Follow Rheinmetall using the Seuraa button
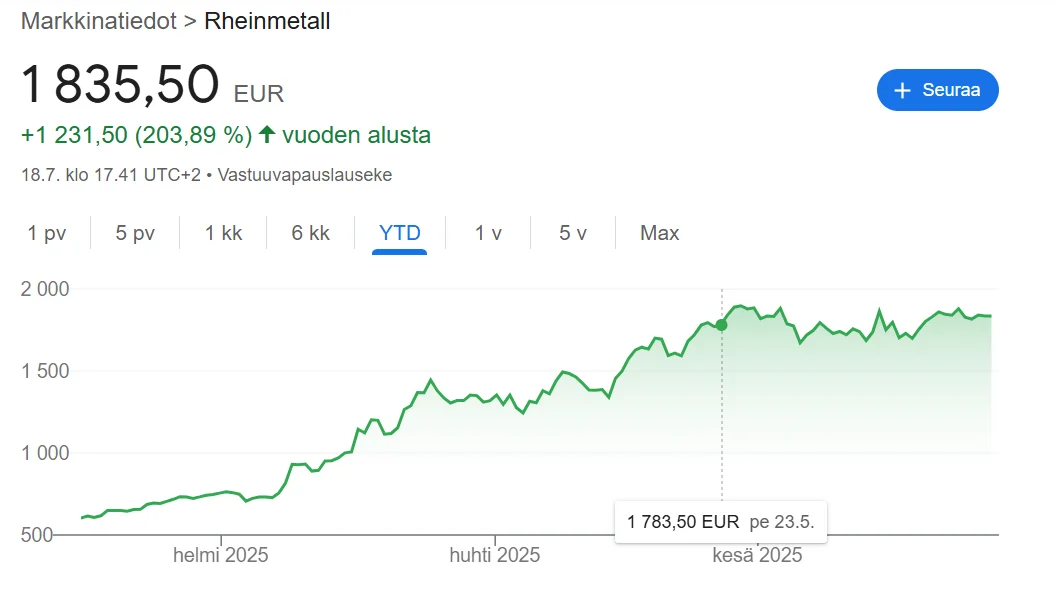 point(937,90)
